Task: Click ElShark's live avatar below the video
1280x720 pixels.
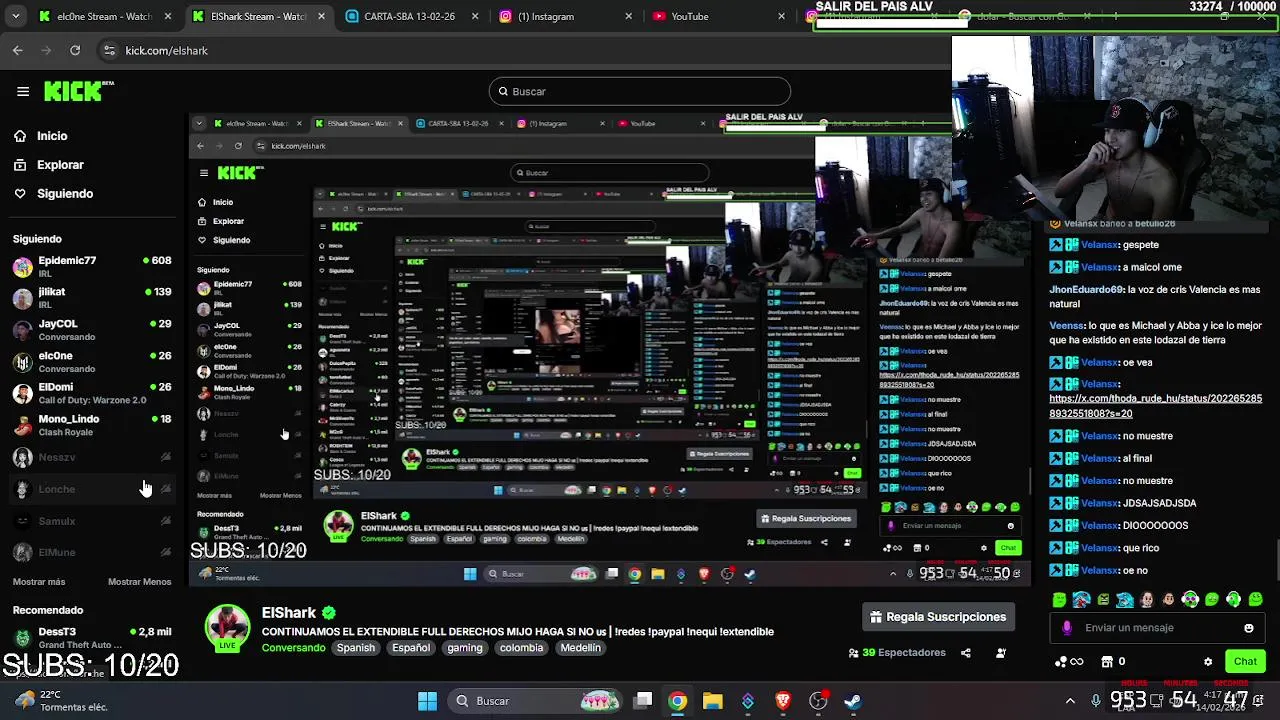Action: (x=228, y=628)
